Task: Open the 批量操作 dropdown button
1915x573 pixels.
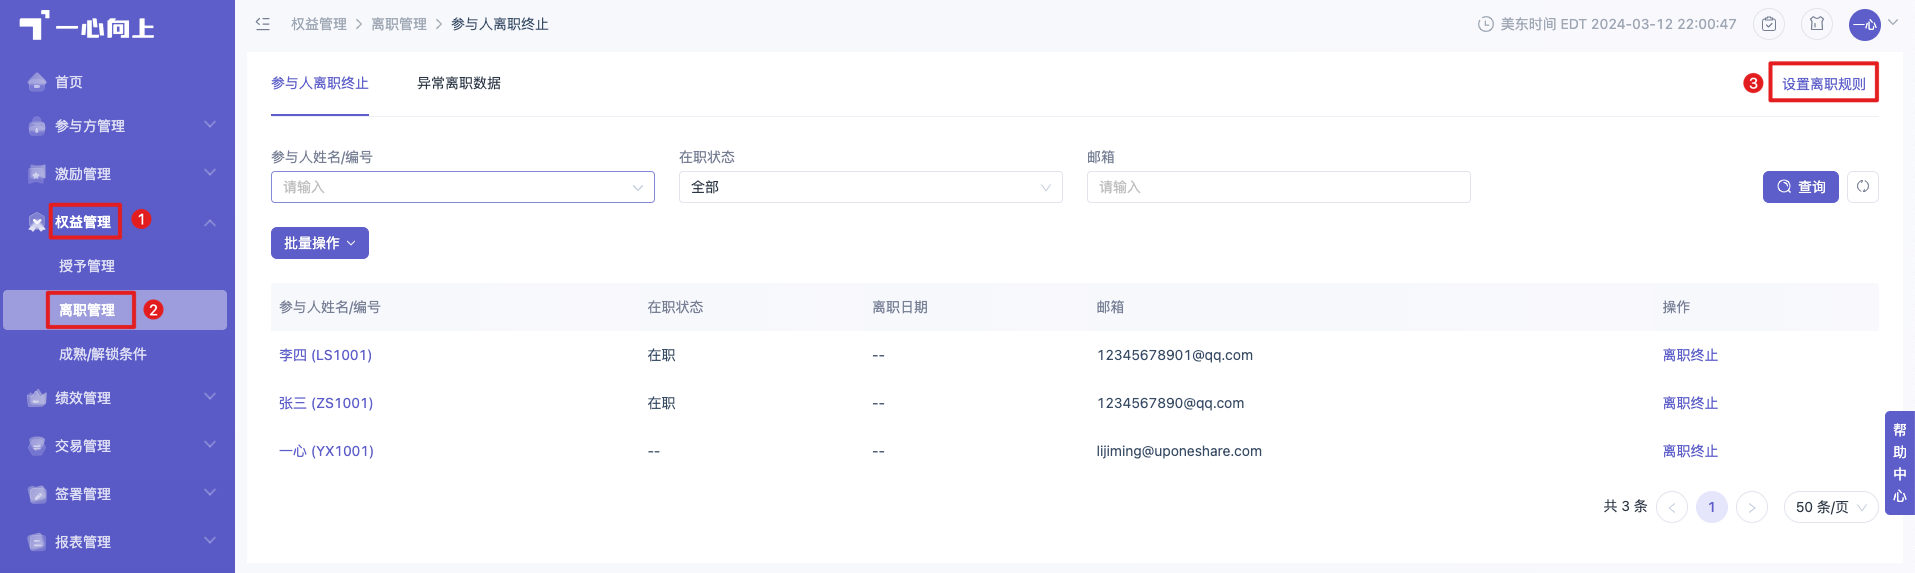Action: pos(320,243)
